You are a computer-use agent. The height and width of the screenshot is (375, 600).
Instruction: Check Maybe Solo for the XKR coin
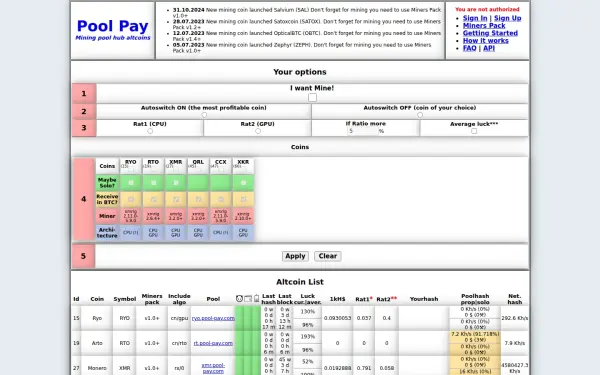(x=243, y=183)
